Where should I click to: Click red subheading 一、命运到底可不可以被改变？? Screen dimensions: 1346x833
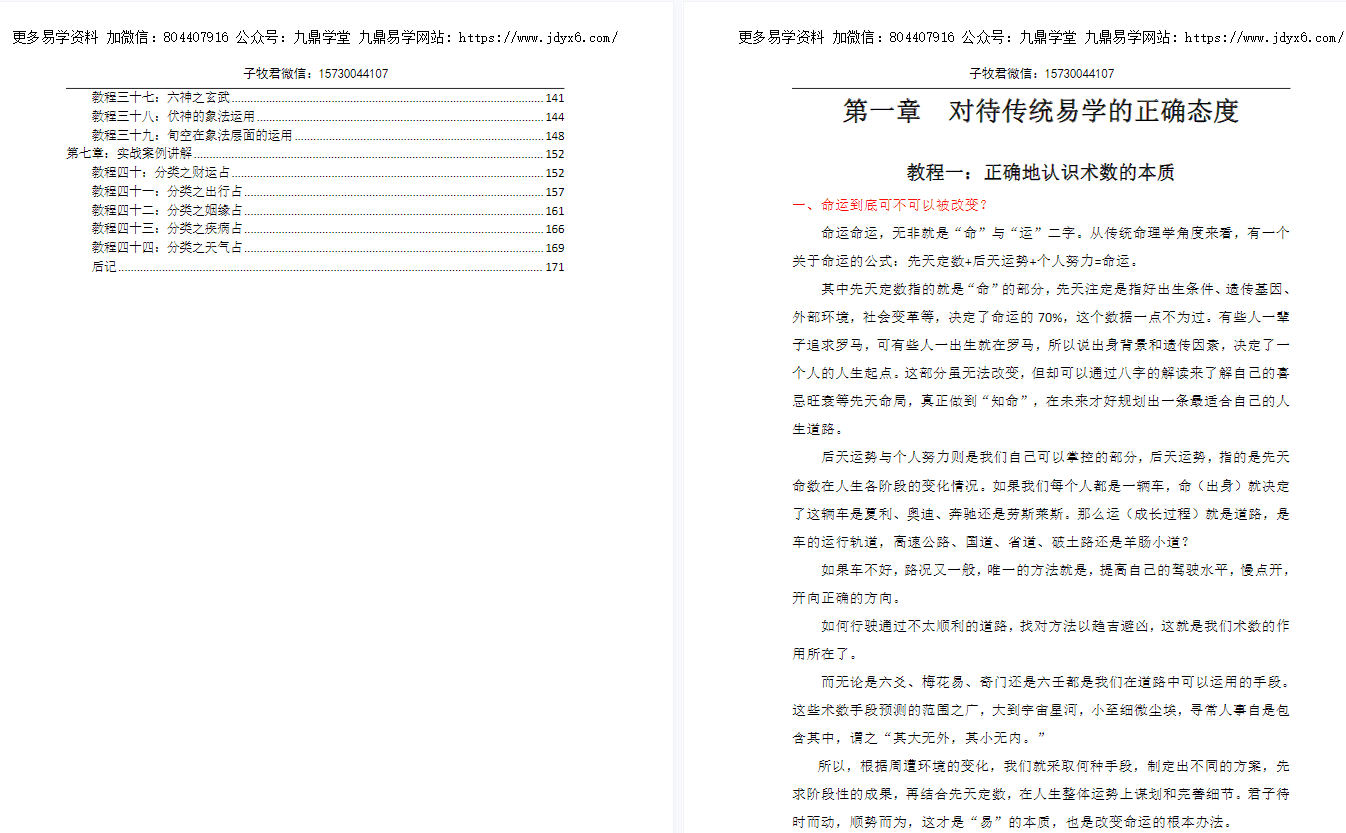889,205
